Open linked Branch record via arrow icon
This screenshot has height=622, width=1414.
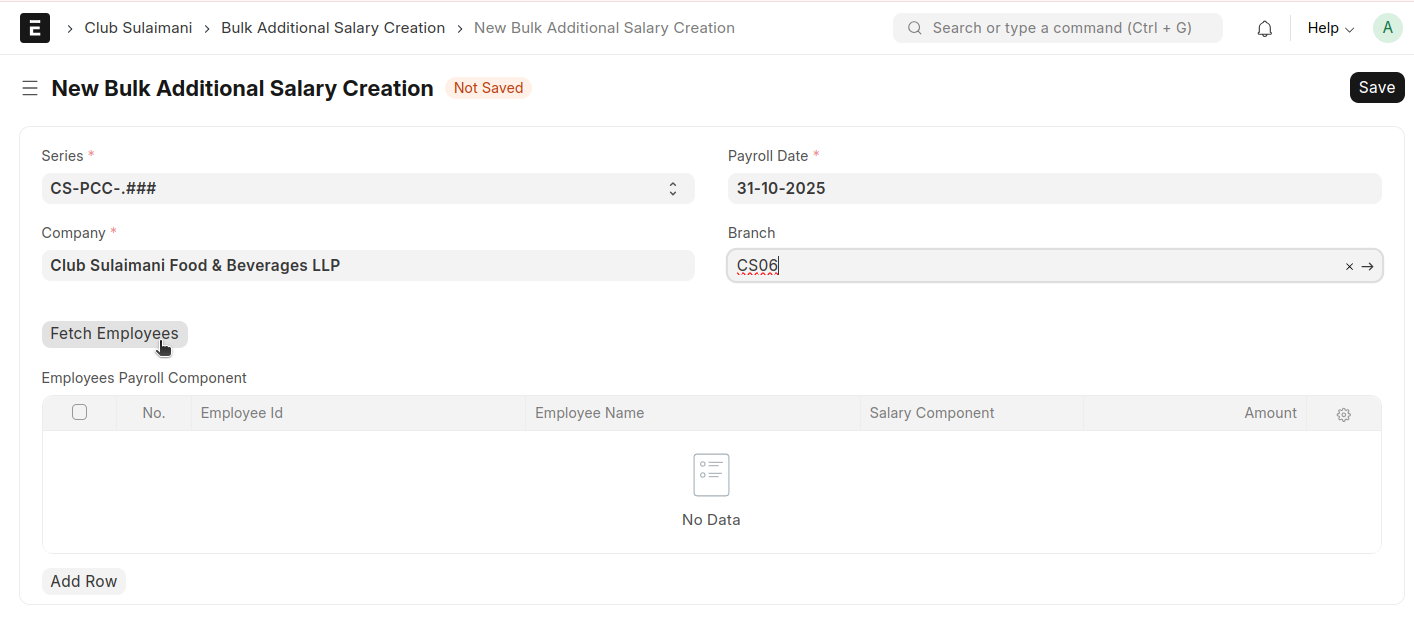[1367, 266]
